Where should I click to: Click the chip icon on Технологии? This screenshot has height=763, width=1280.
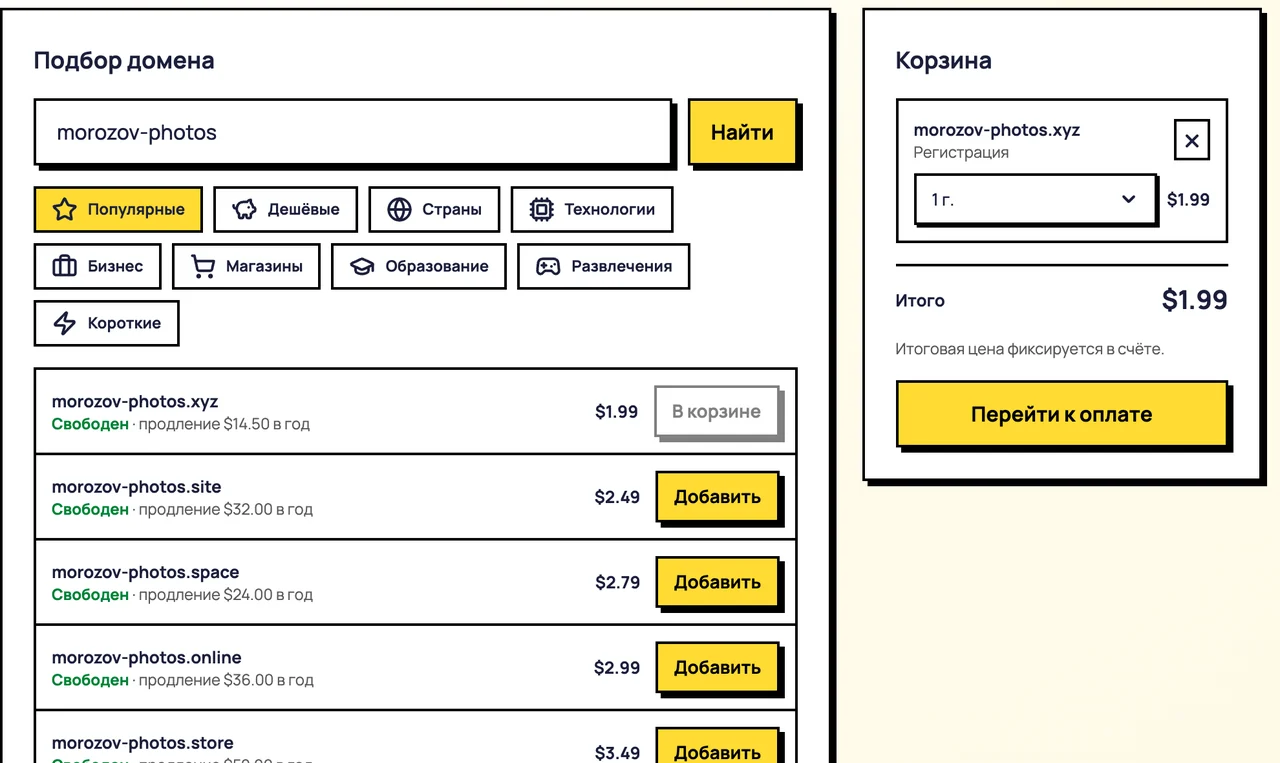click(x=542, y=210)
